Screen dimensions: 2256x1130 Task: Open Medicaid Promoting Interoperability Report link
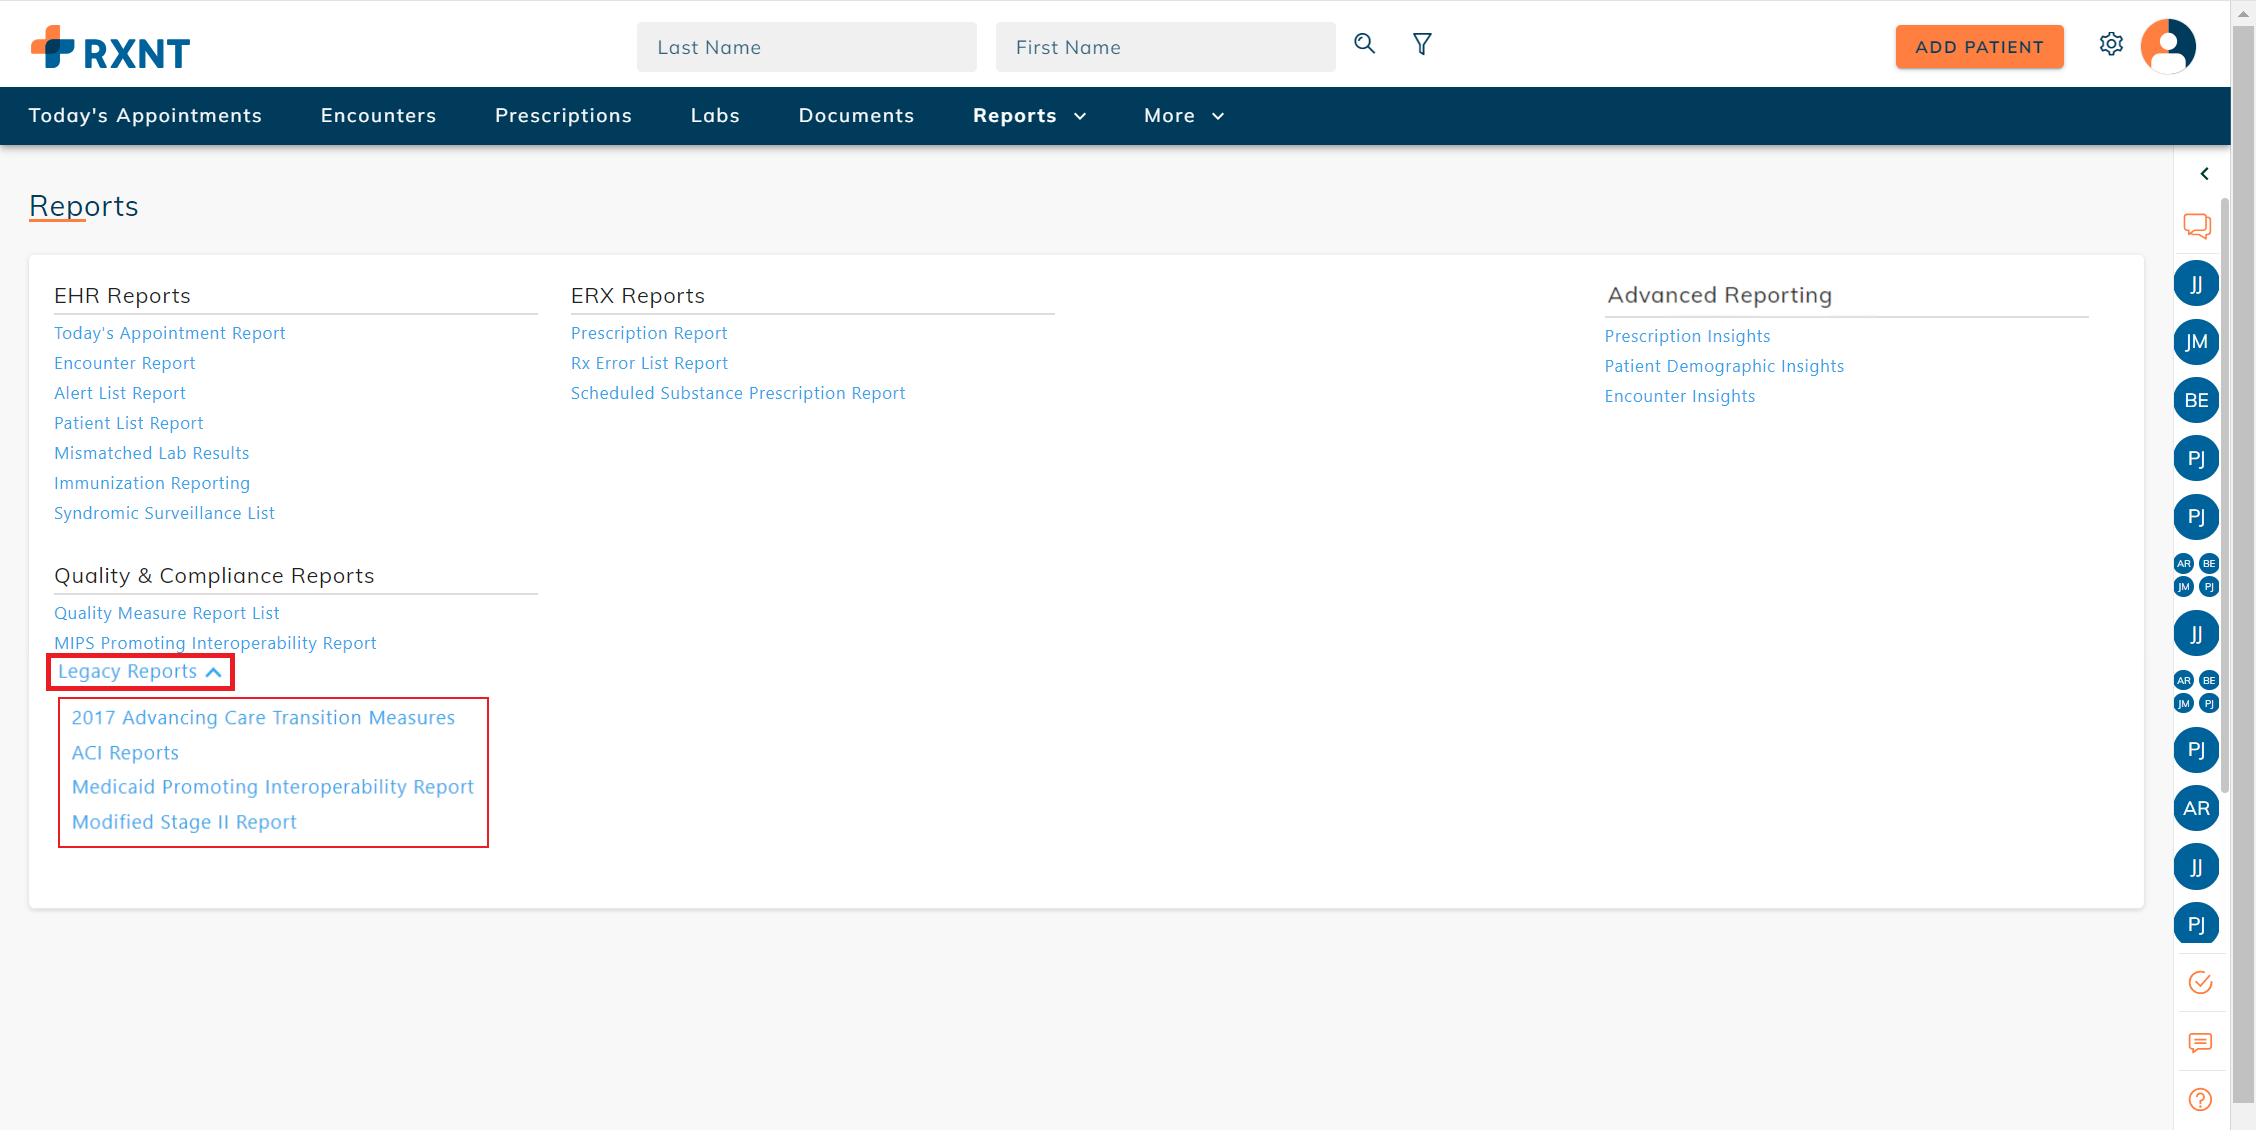pos(272,787)
